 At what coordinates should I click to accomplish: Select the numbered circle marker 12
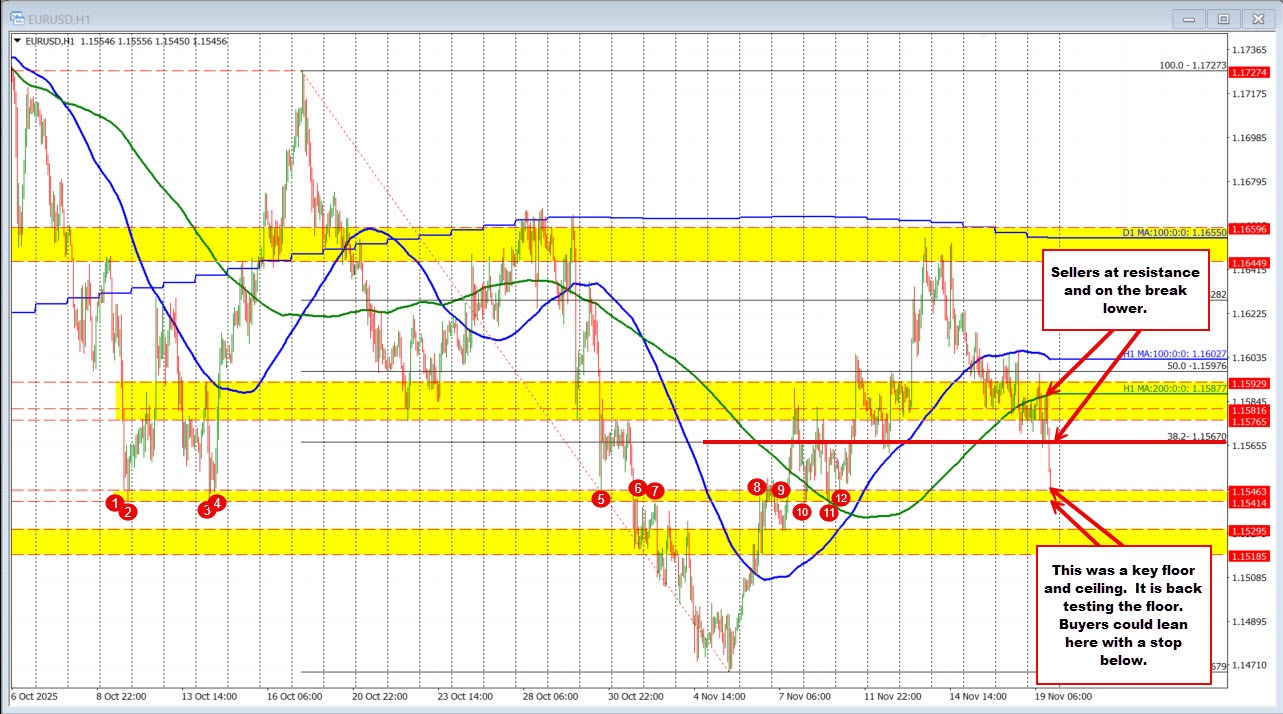pos(840,497)
